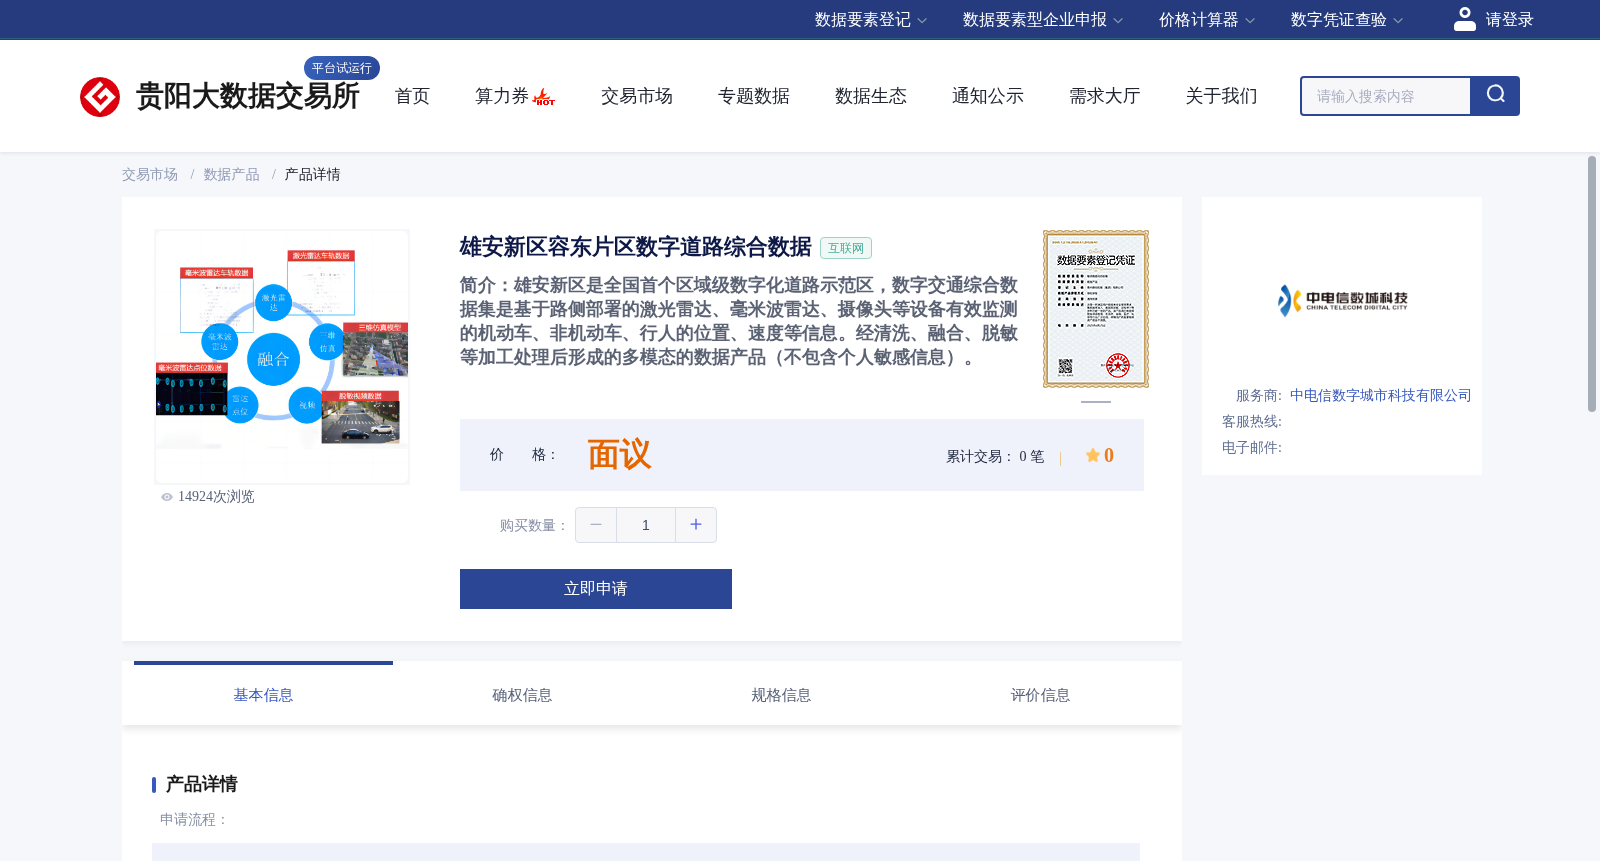The height and width of the screenshot is (861, 1600).
Task: Open the 价格计算器 dropdown menu
Action: coord(1207,20)
